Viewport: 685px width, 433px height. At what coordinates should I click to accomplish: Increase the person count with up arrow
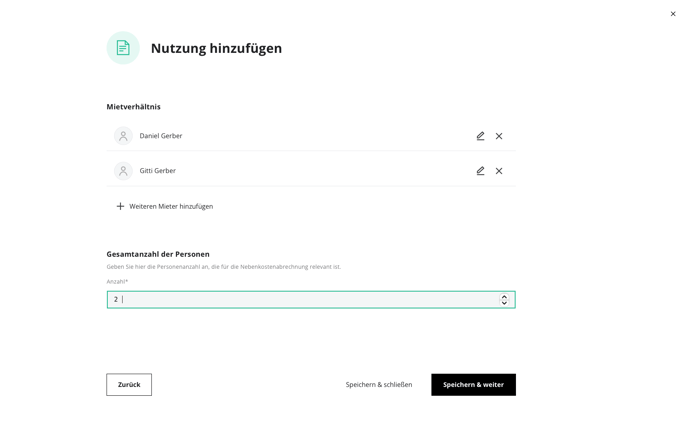(x=504, y=296)
